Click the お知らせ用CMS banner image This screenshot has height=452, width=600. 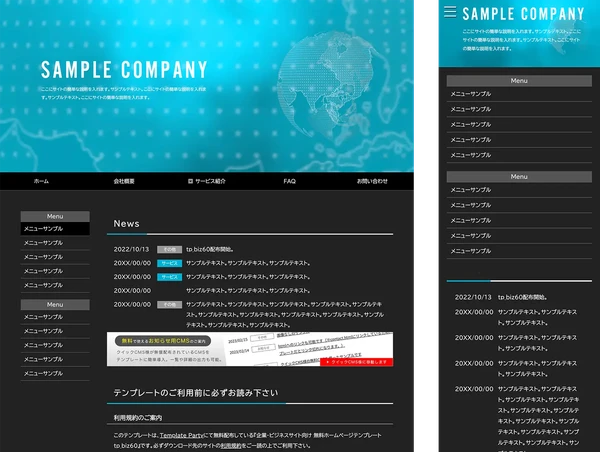click(x=250, y=350)
